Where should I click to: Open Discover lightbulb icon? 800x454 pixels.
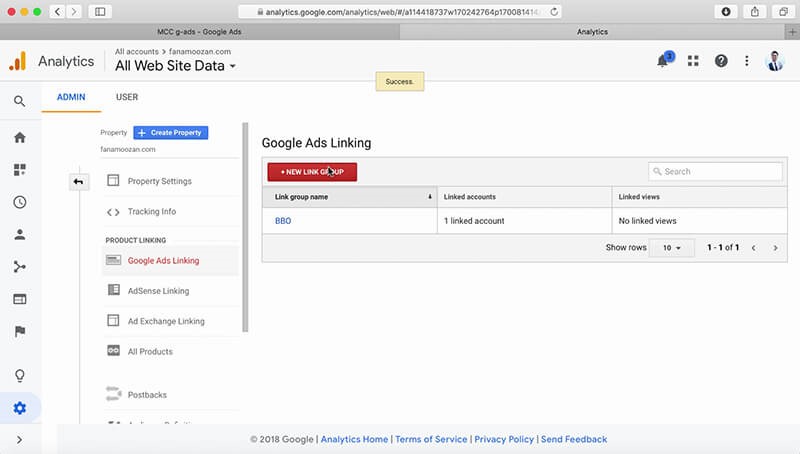[19, 376]
